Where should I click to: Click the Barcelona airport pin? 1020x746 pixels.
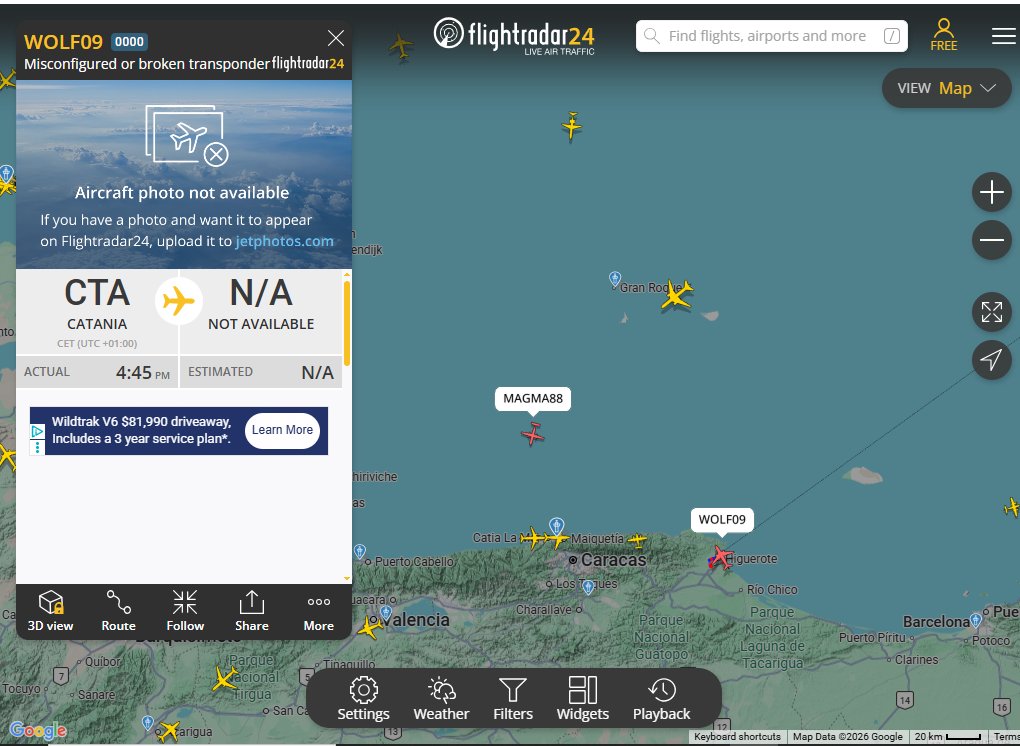pyautogui.click(x=975, y=620)
